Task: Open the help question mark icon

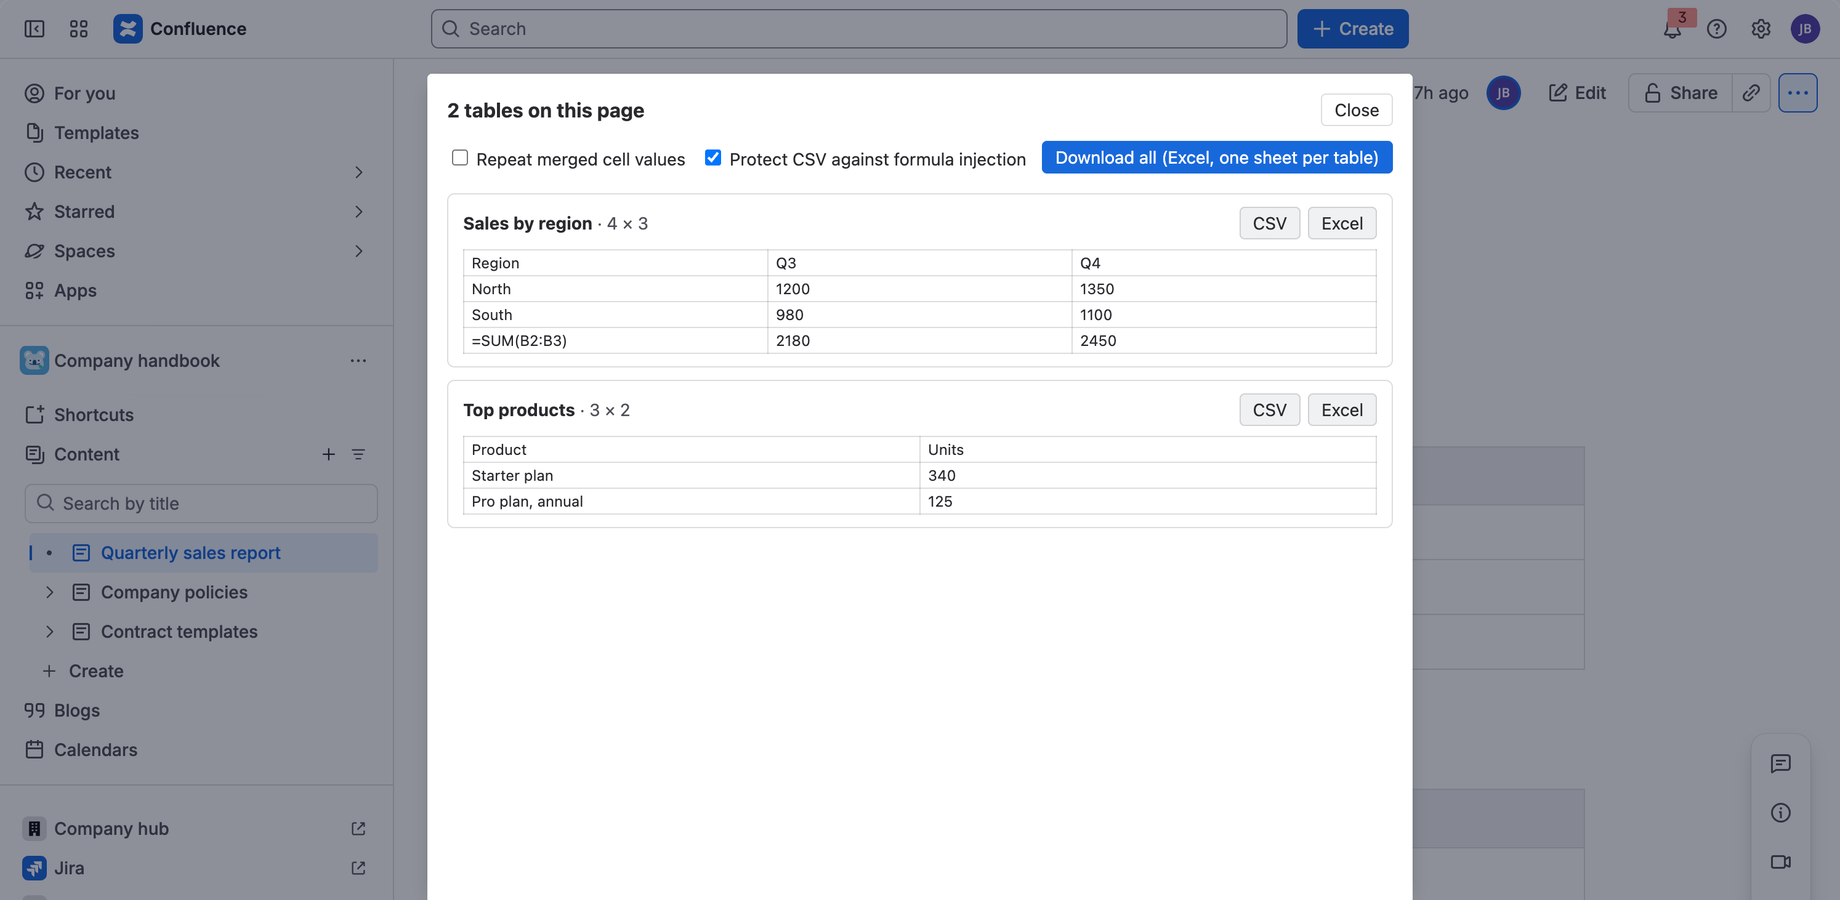Action: tap(1717, 29)
